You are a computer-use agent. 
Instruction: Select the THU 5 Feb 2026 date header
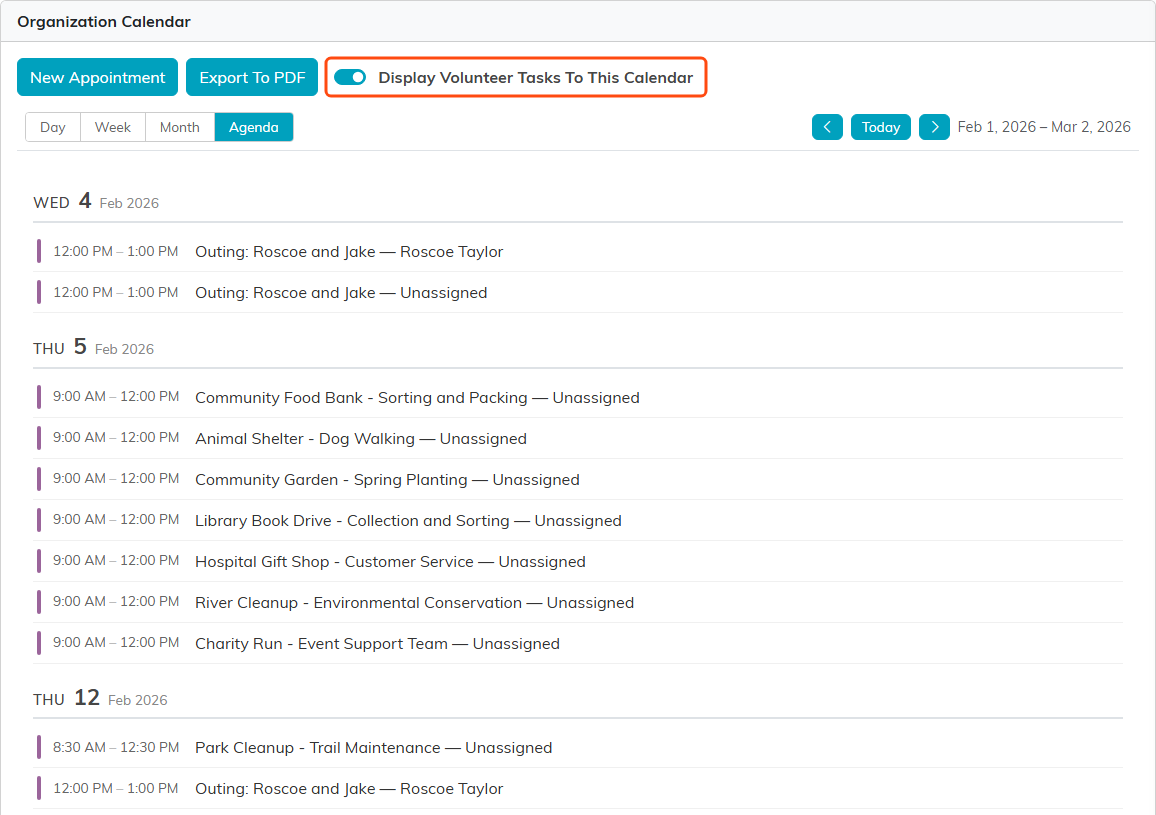[x=94, y=347]
